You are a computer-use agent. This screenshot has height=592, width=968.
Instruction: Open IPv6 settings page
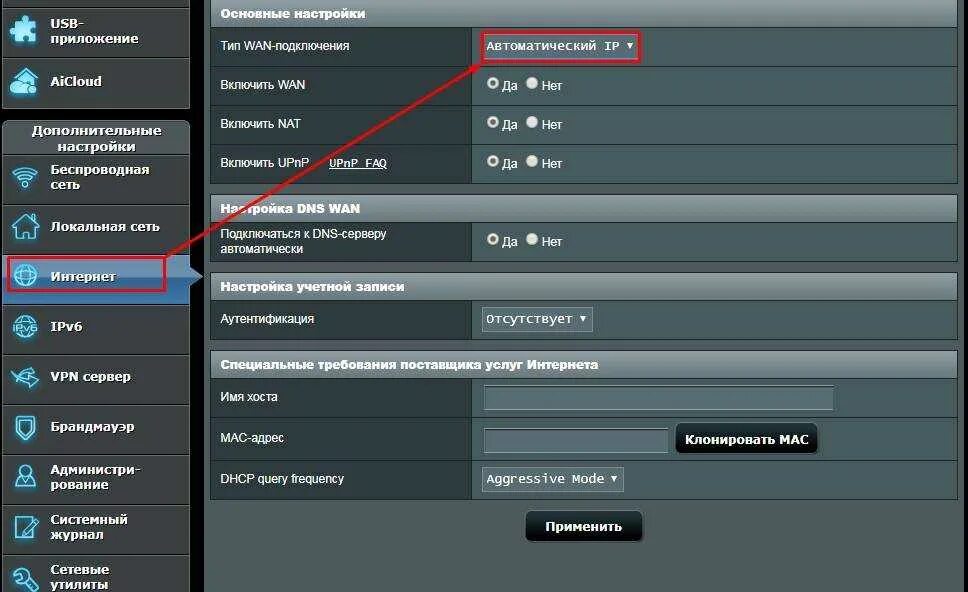pos(96,329)
